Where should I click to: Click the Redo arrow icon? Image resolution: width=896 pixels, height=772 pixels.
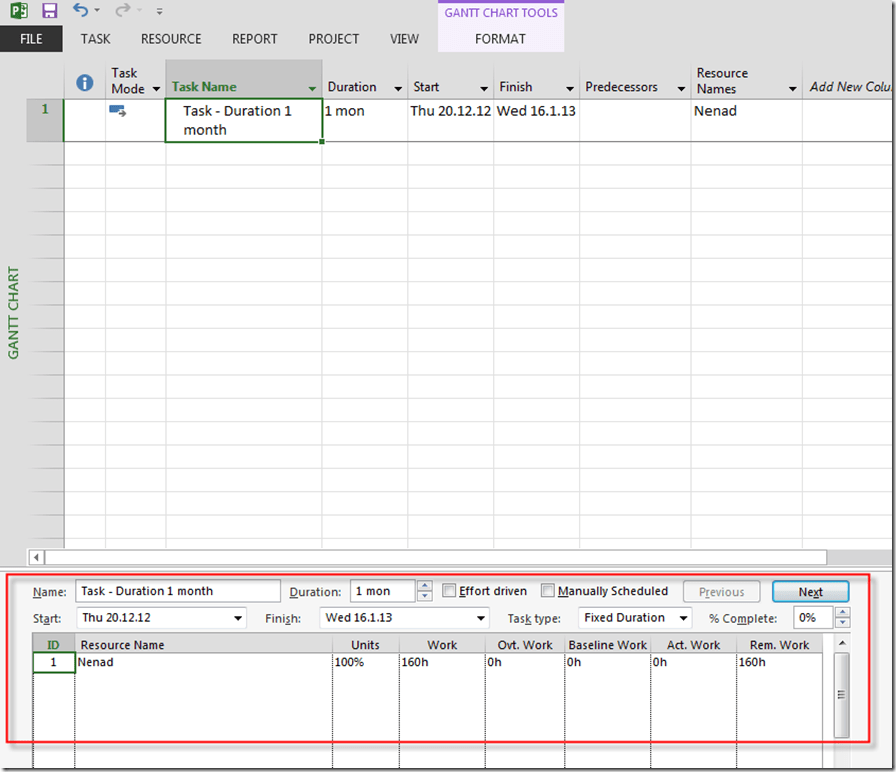(x=122, y=11)
